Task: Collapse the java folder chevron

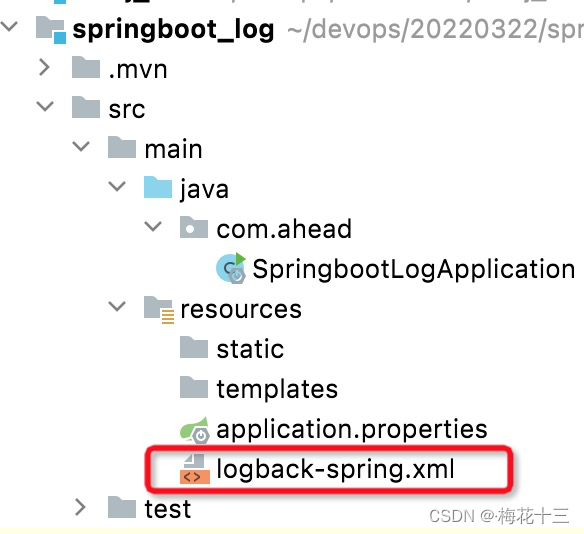Action: 117,186
